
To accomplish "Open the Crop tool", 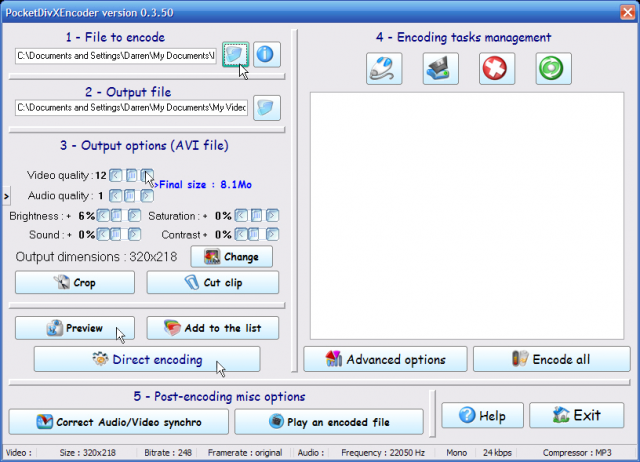I will pyautogui.click(x=75, y=282).
